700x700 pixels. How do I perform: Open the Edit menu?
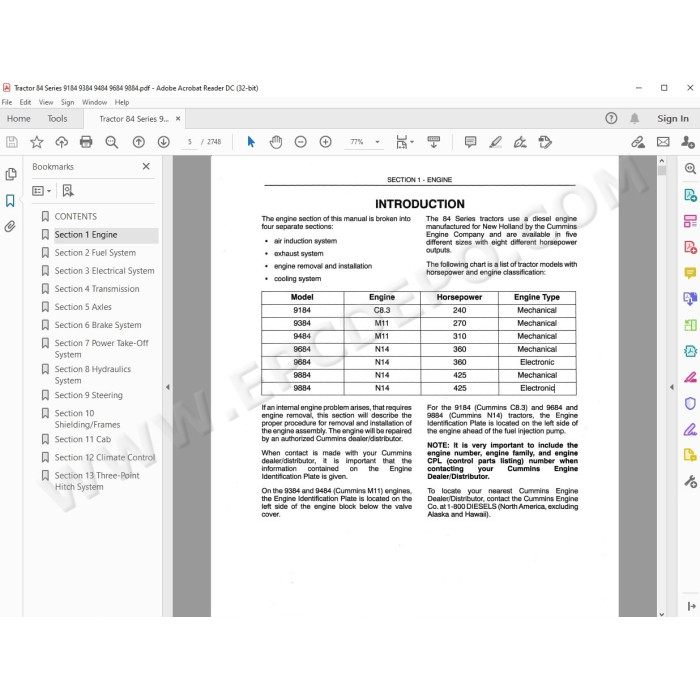coord(25,102)
